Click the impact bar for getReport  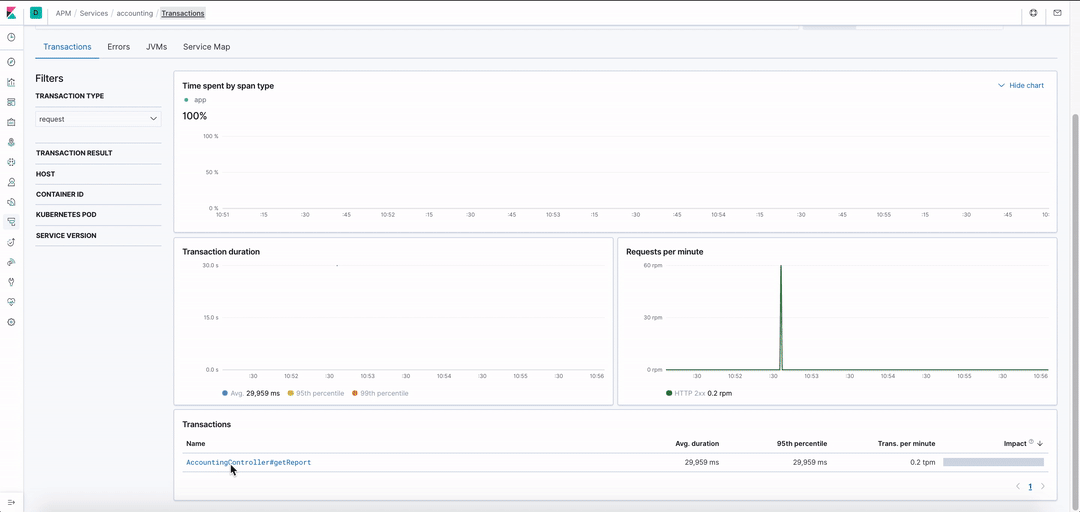coord(993,462)
